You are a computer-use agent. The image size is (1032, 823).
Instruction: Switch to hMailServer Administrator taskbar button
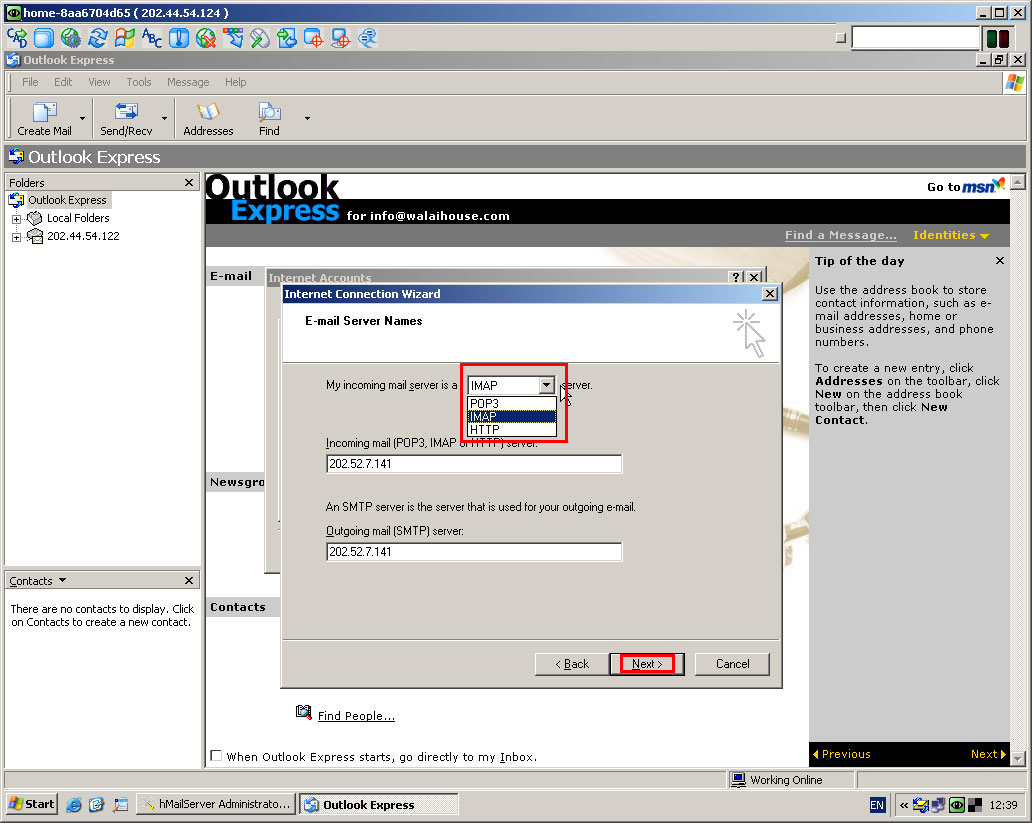click(x=216, y=804)
